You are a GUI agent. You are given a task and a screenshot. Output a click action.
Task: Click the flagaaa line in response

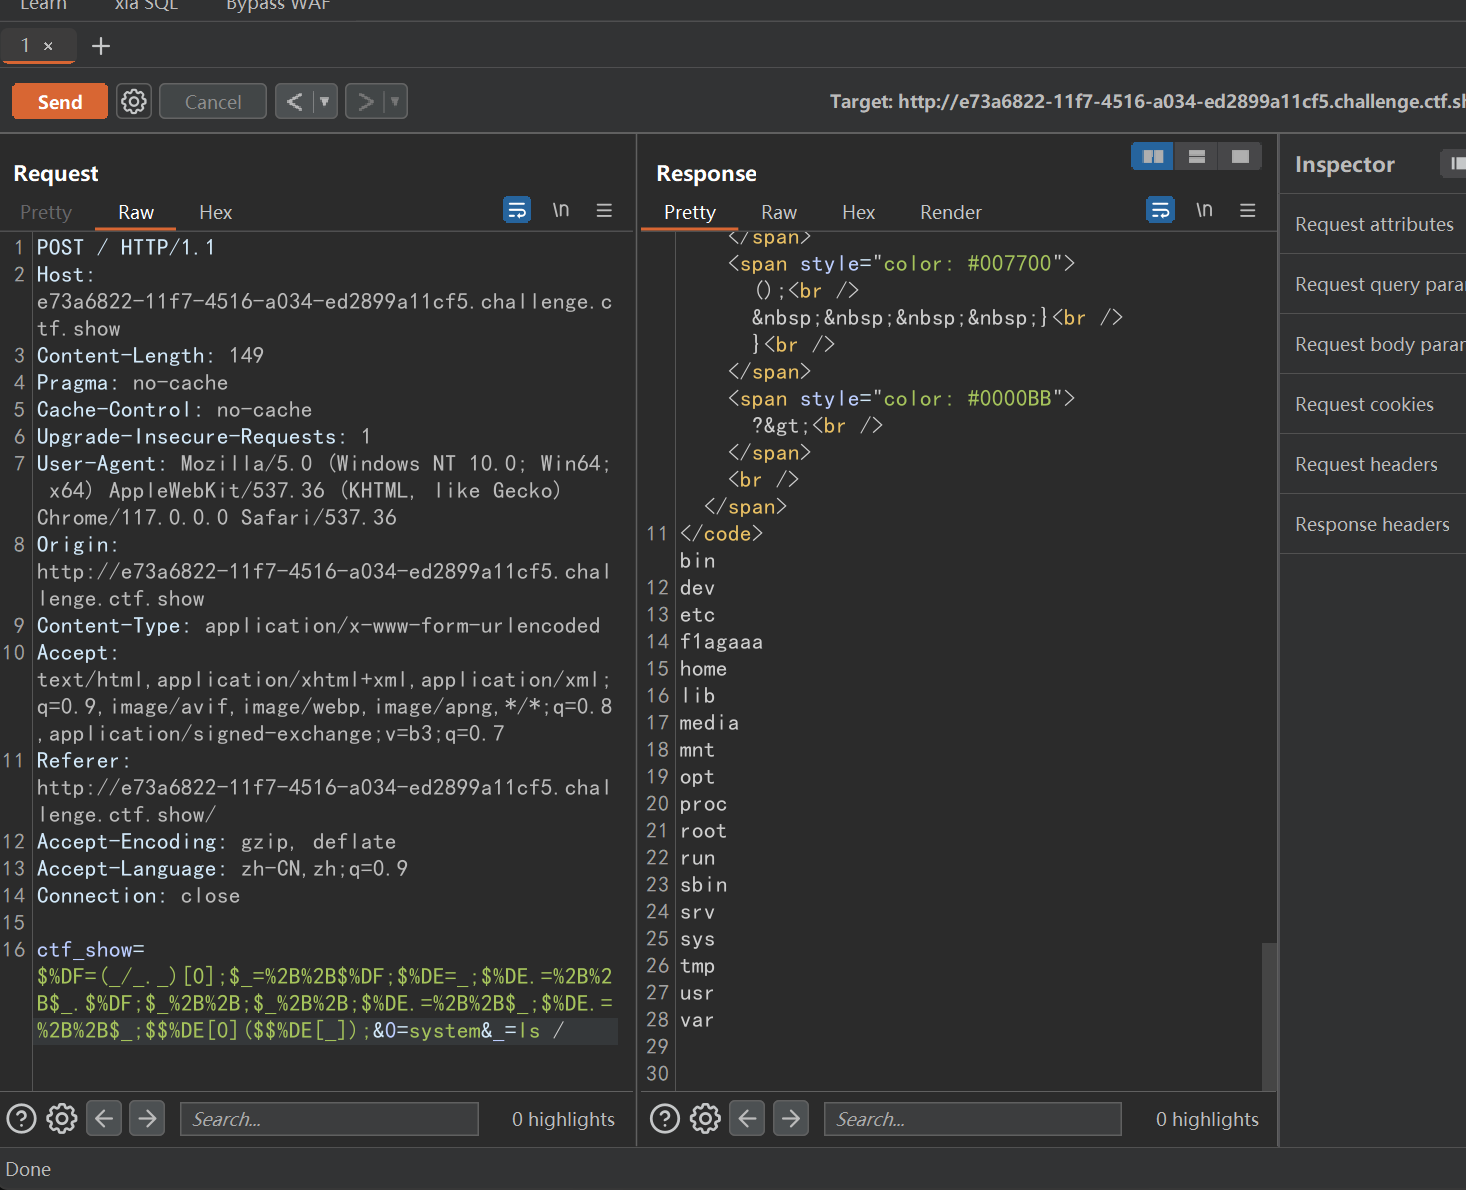click(x=721, y=642)
